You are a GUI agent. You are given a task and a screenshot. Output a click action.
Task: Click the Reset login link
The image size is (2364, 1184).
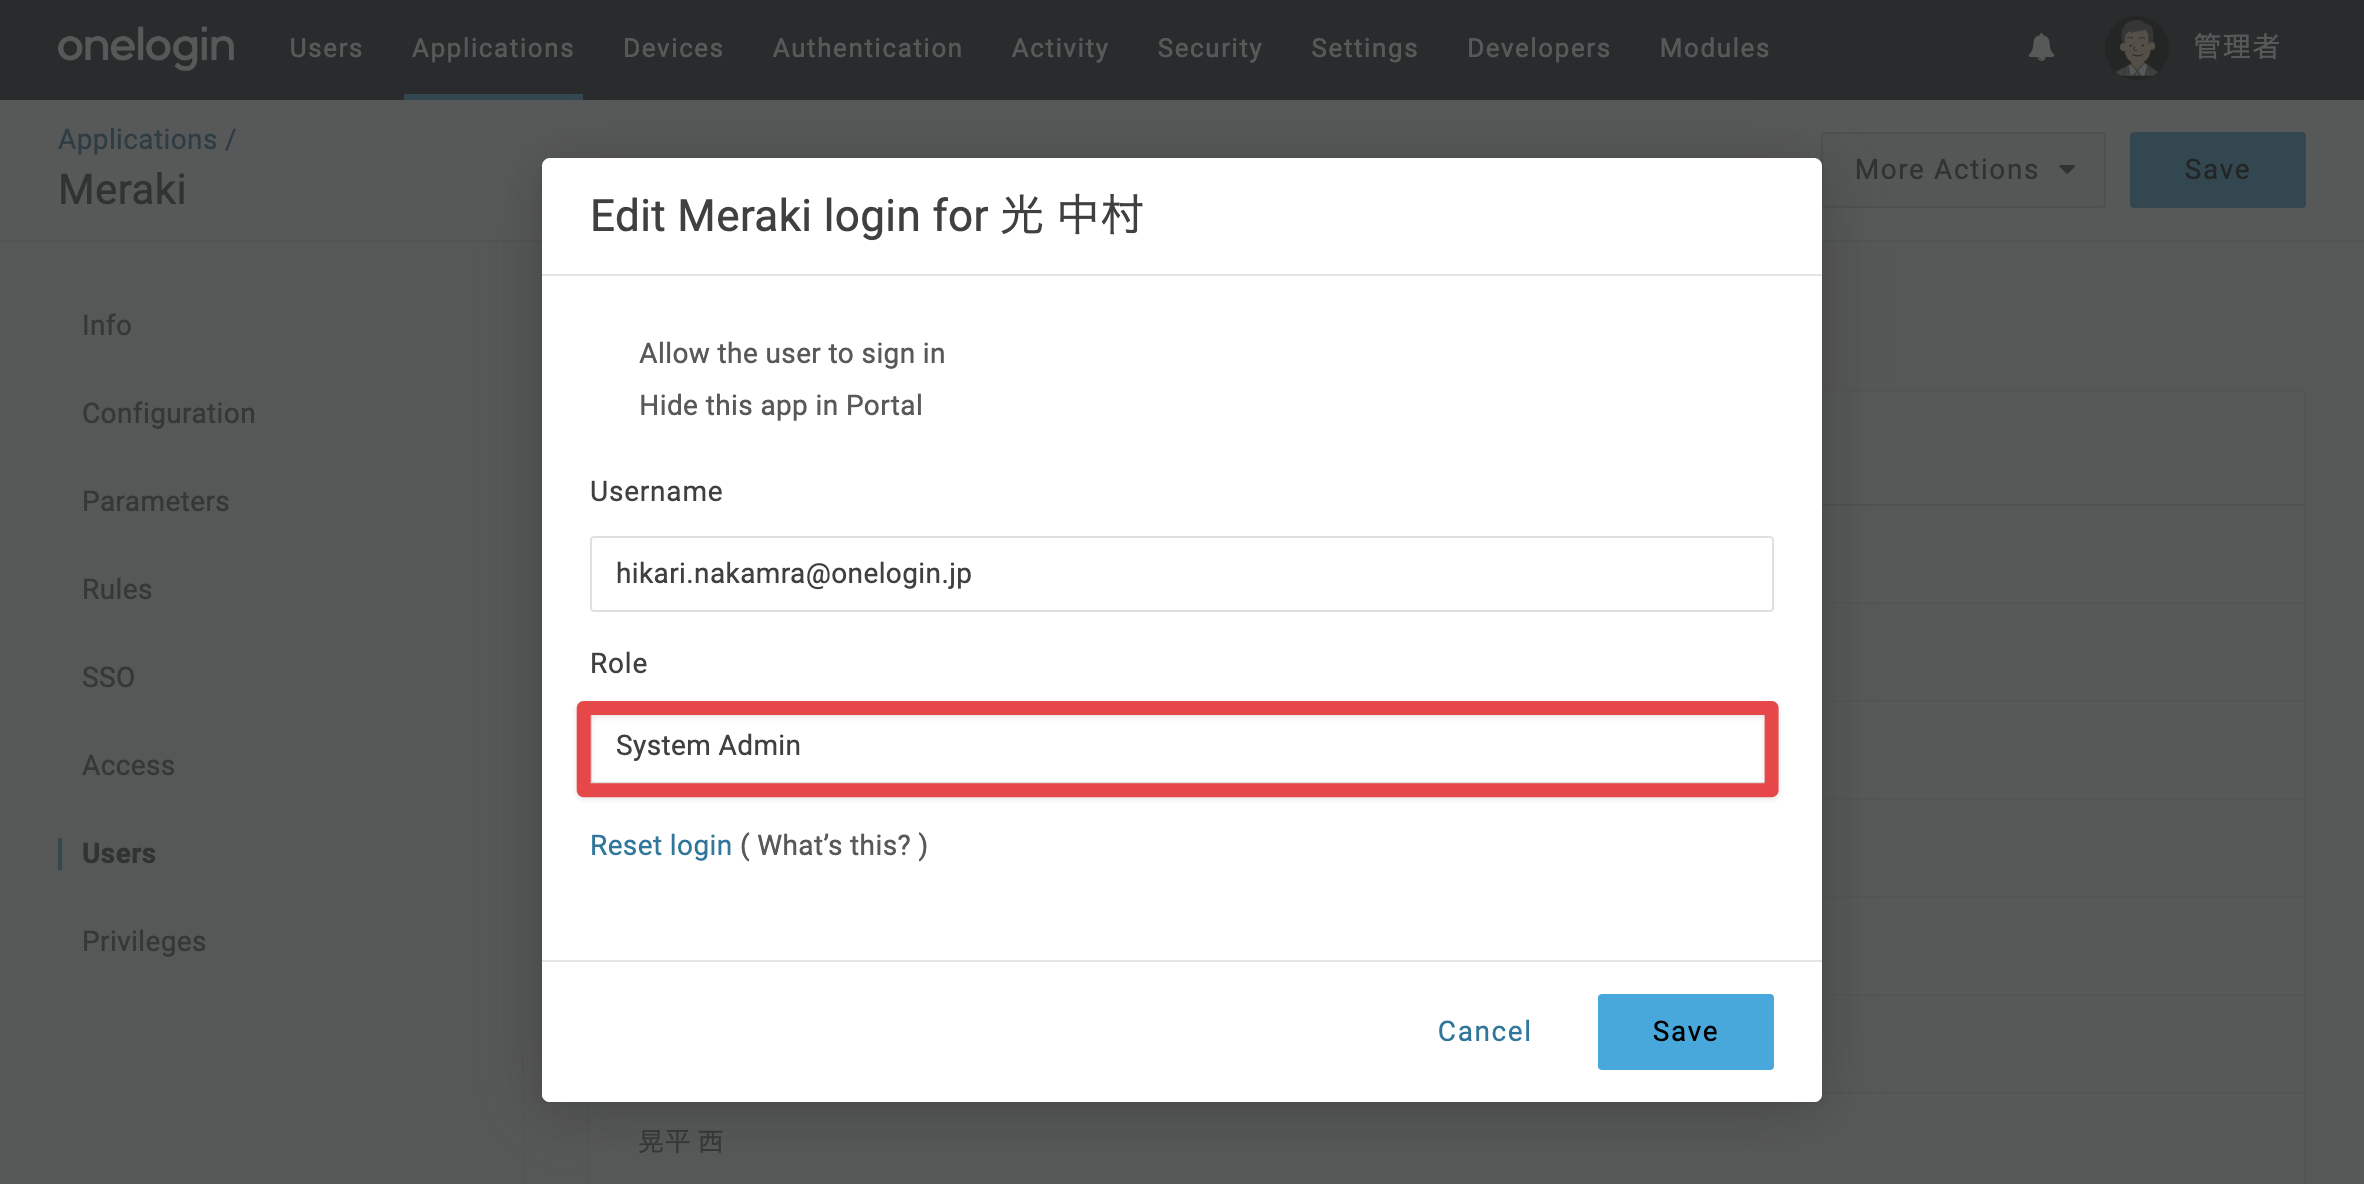661,845
